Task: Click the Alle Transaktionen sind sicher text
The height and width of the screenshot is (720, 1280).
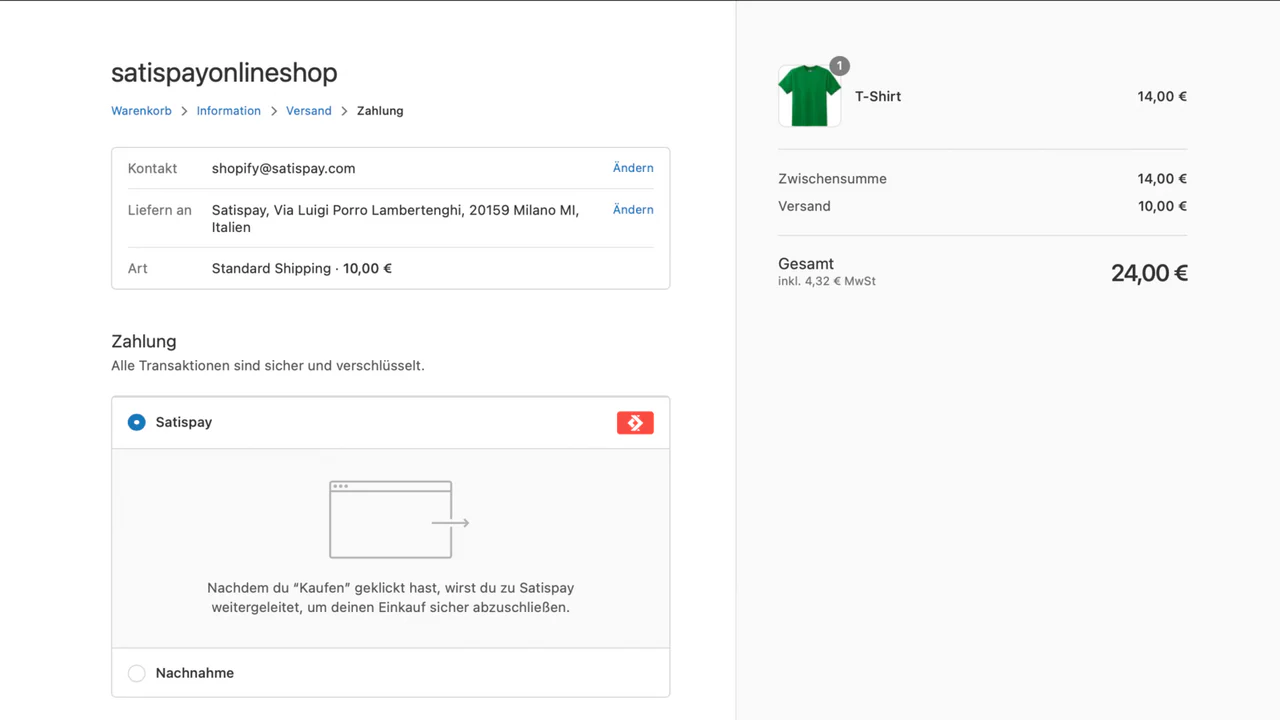Action: point(268,366)
